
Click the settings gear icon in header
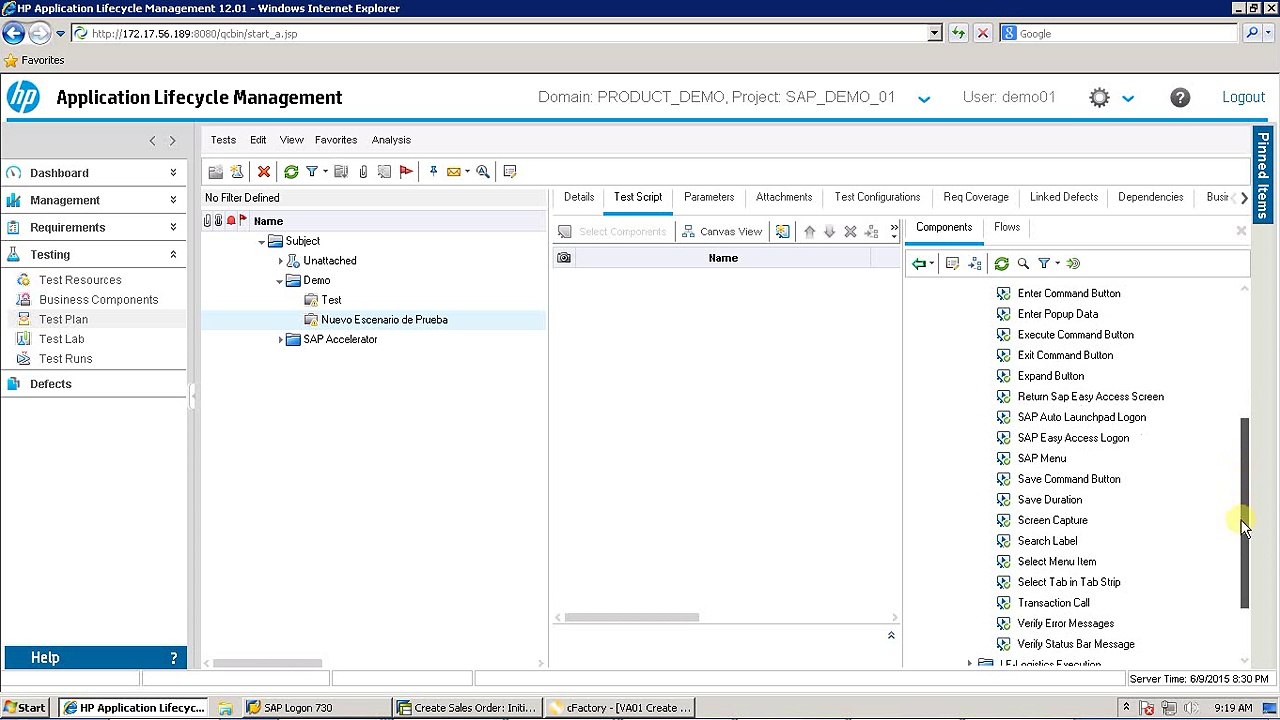(x=1099, y=97)
